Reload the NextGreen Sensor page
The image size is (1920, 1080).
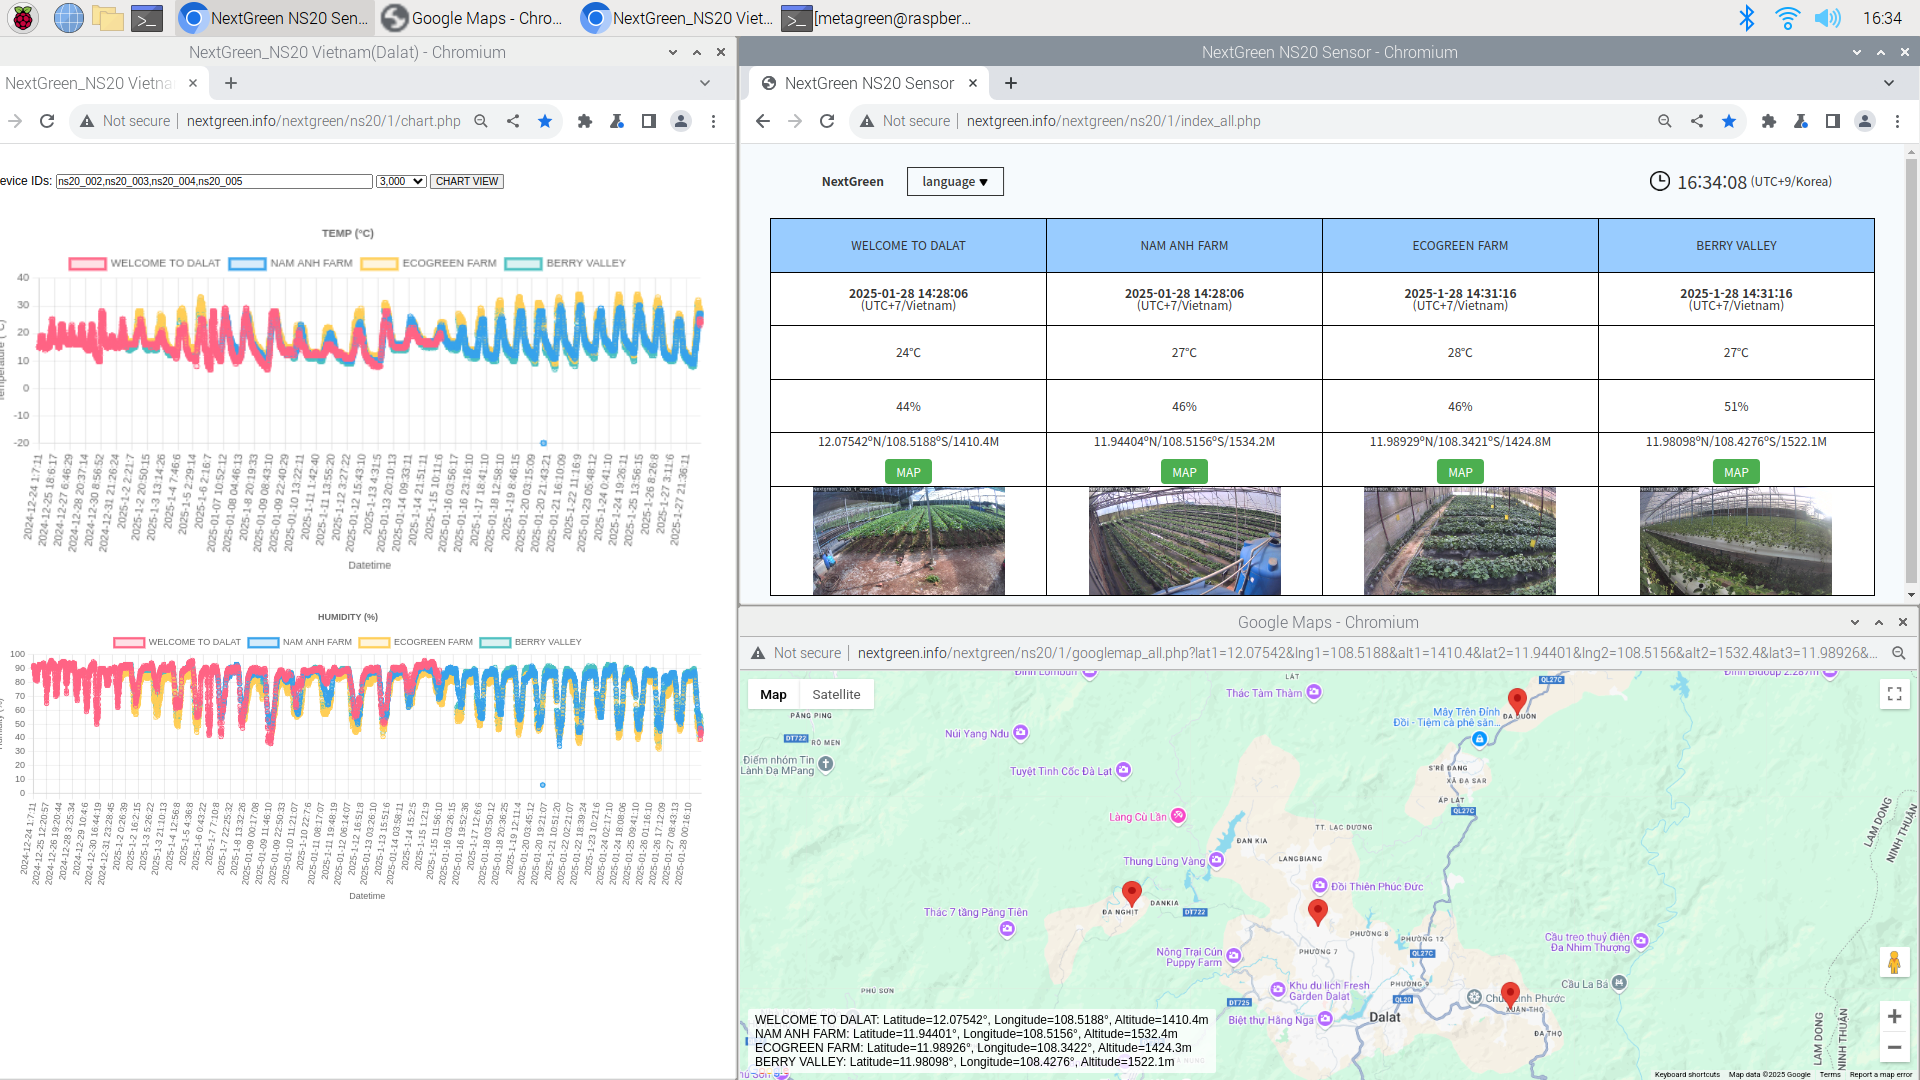(827, 121)
